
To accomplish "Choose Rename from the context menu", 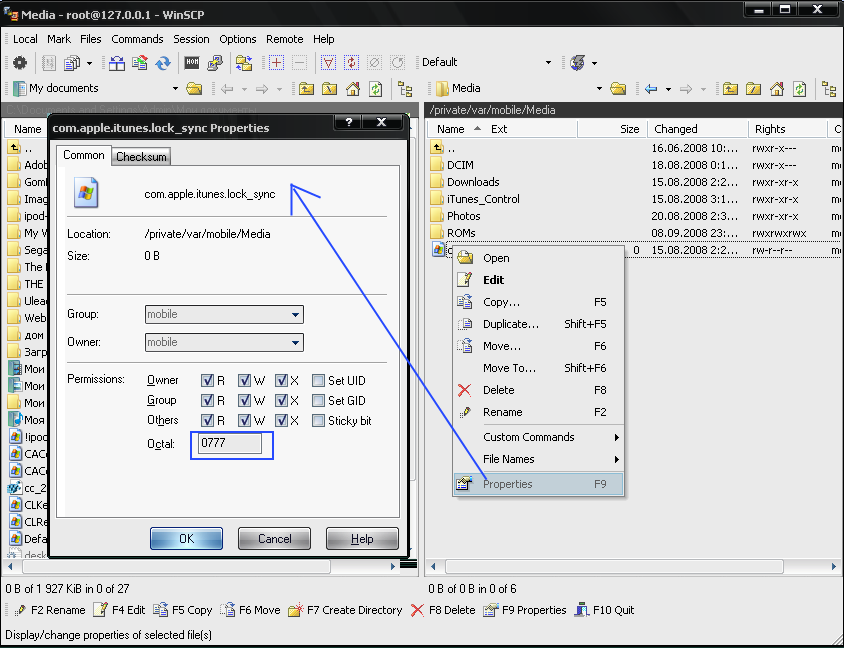I will pos(502,412).
